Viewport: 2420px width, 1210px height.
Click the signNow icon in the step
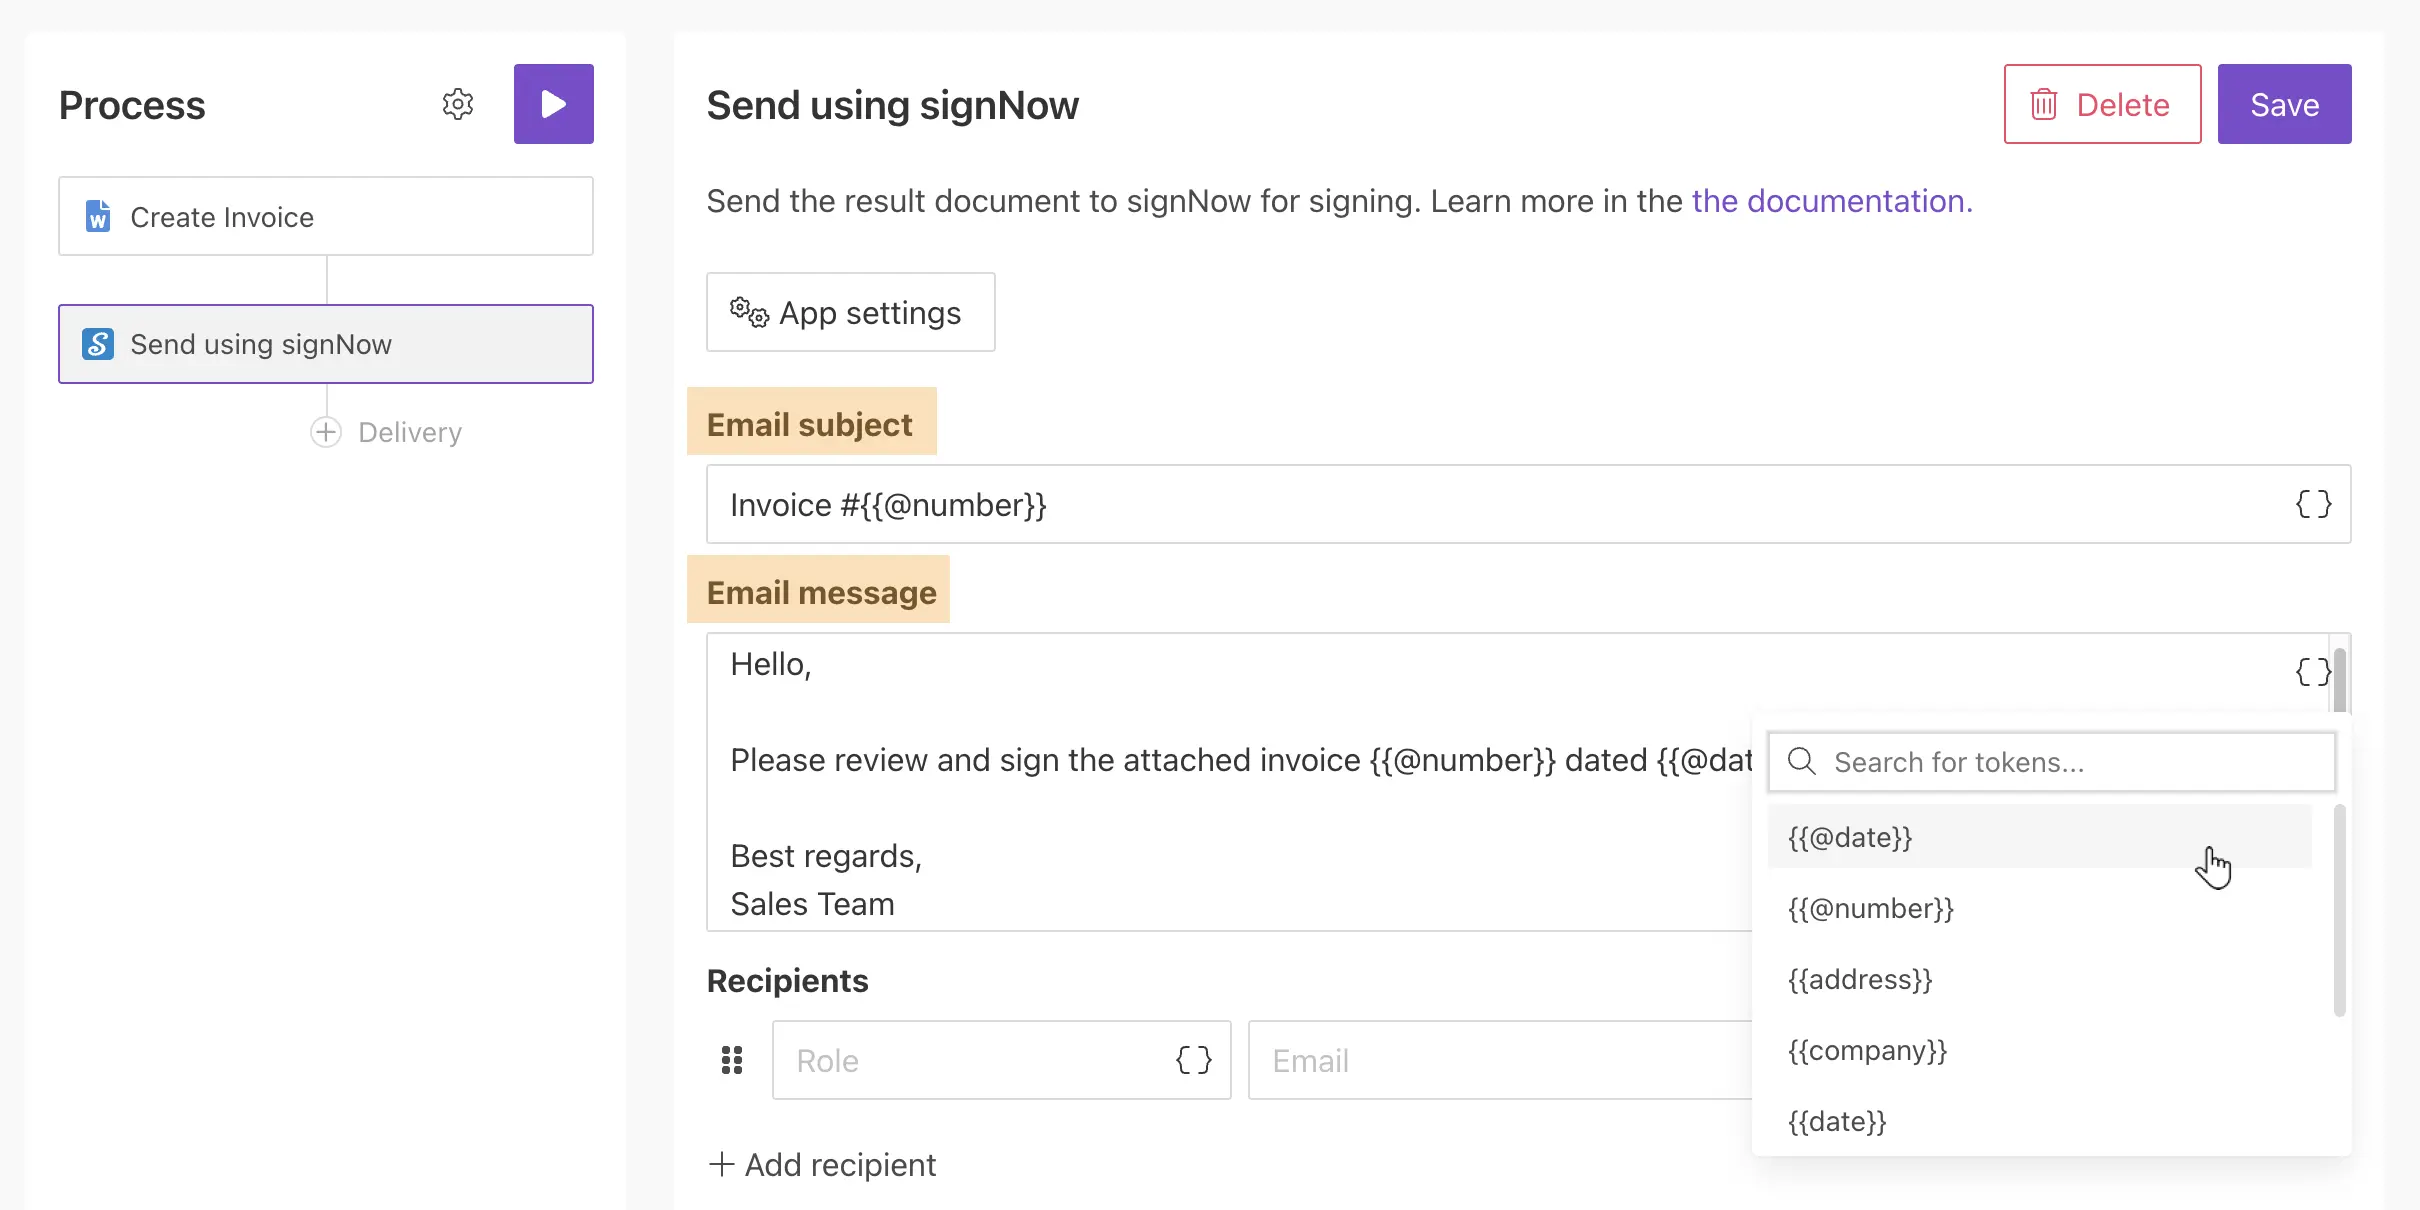[x=98, y=344]
